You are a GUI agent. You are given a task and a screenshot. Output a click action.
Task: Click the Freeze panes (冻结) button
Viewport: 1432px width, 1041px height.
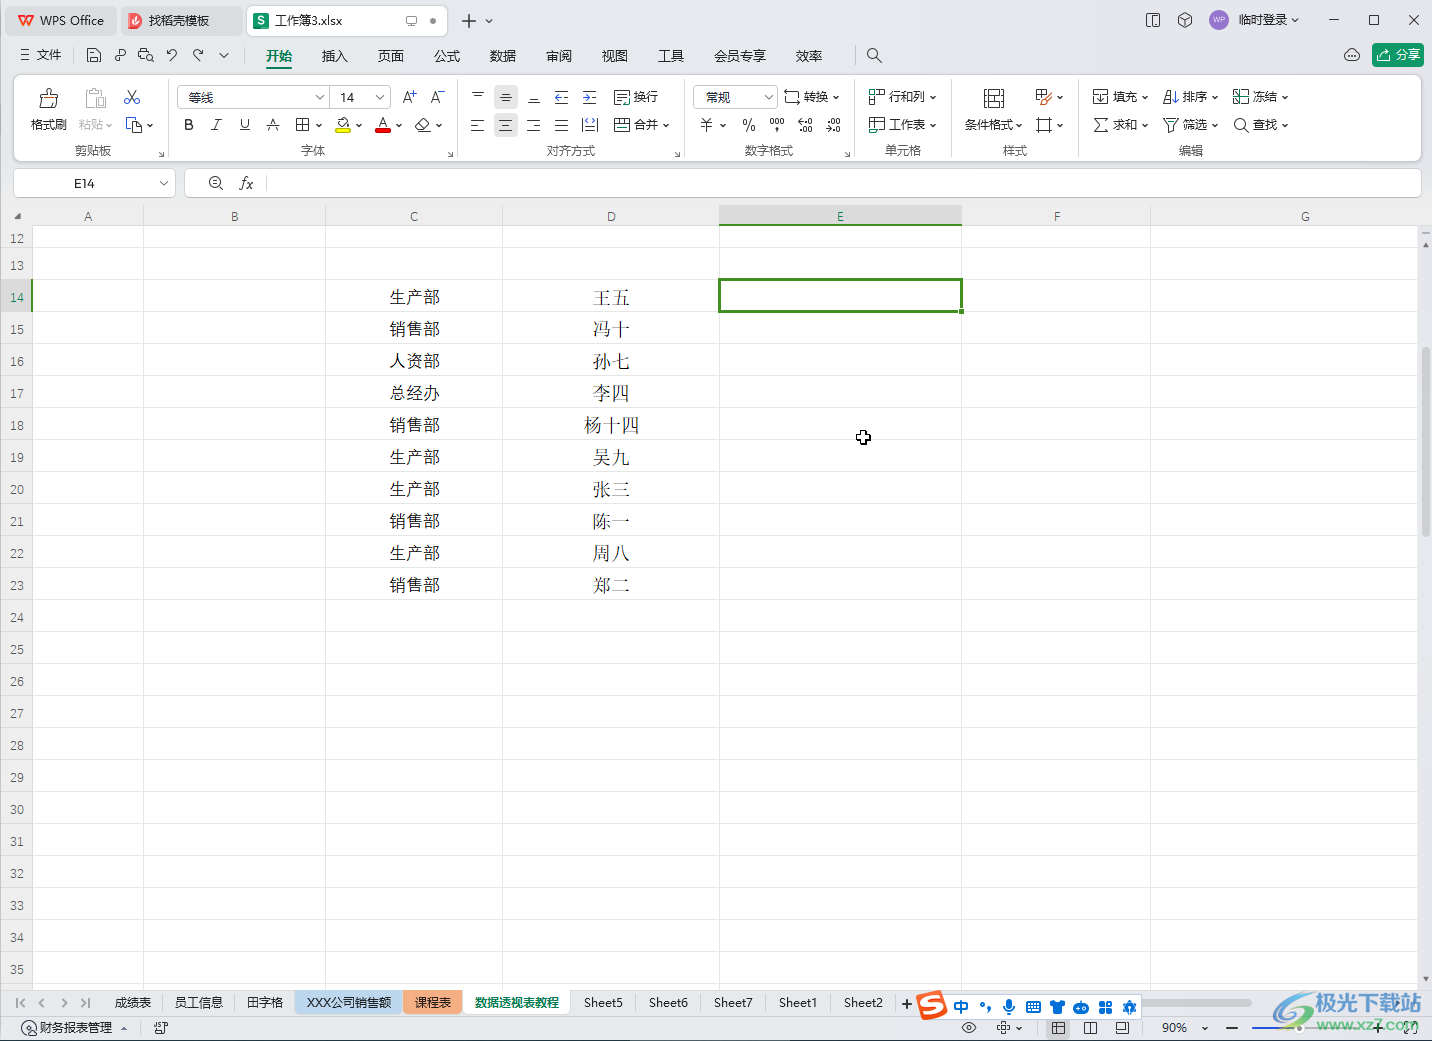[x=1260, y=97]
